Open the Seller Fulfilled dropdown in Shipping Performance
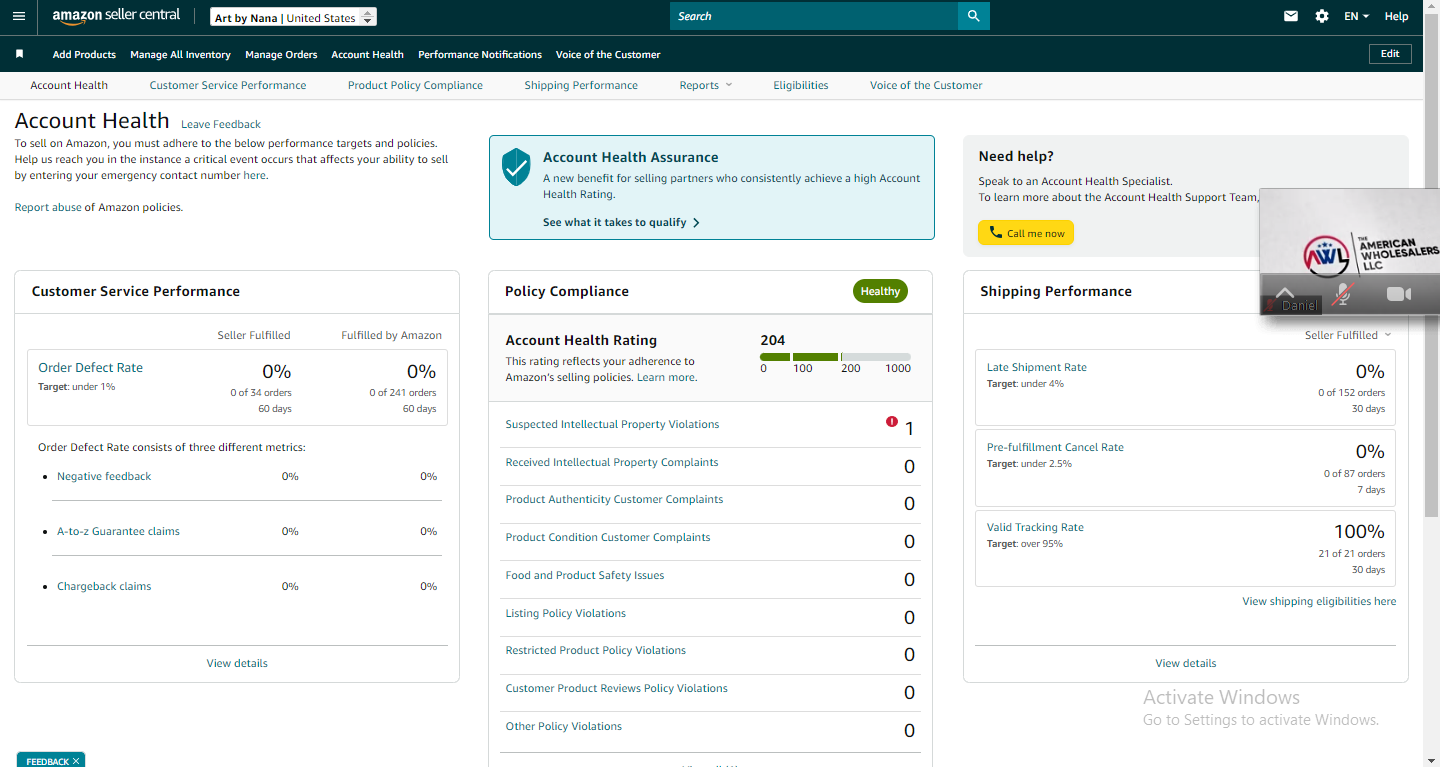The height and width of the screenshot is (767, 1440). click(1348, 335)
